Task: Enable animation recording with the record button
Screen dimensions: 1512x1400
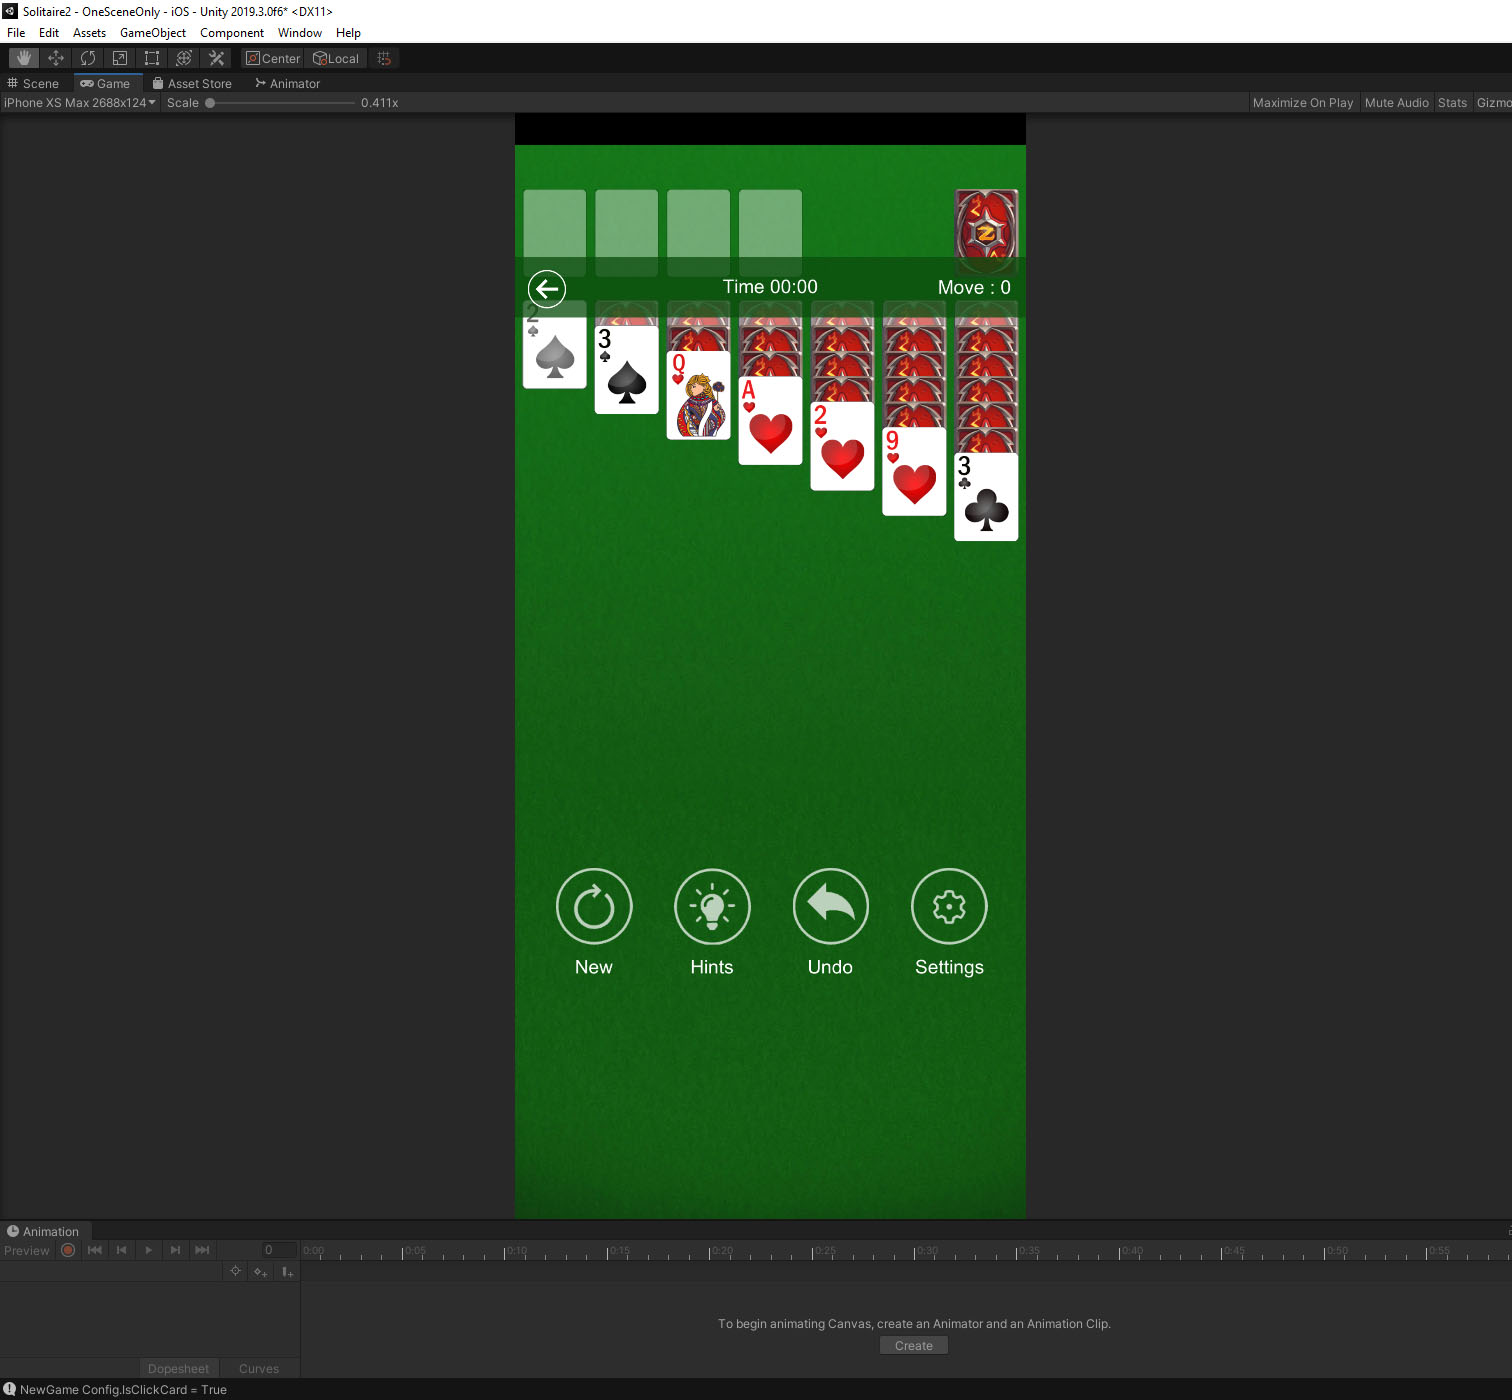Action: pyautogui.click(x=67, y=1250)
